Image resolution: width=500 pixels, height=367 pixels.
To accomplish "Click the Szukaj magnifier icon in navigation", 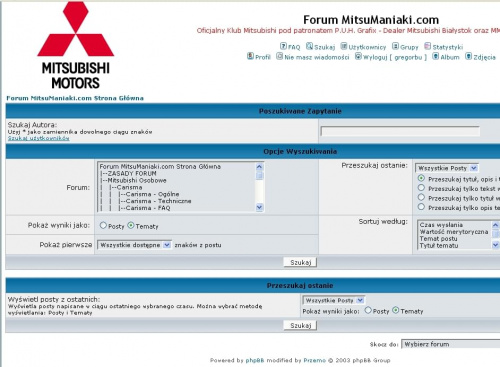I will click(x=309, y=46).
